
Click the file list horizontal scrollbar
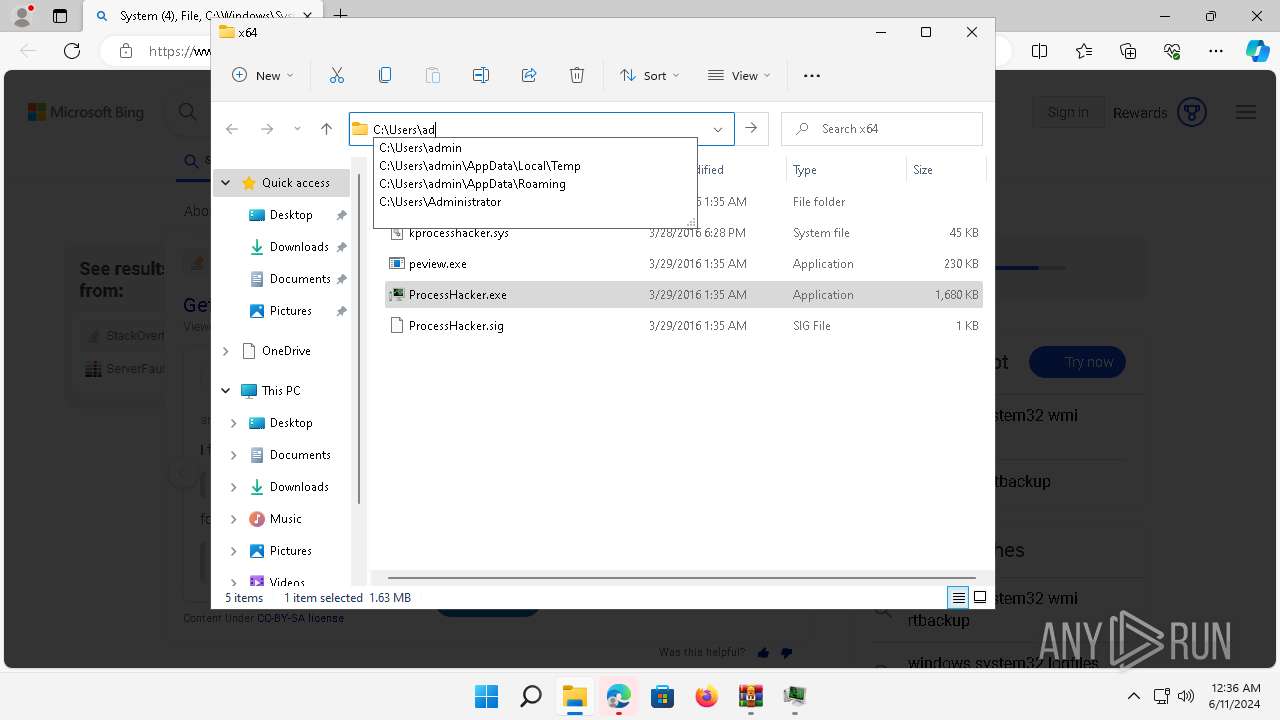click(x=684, y=577)
